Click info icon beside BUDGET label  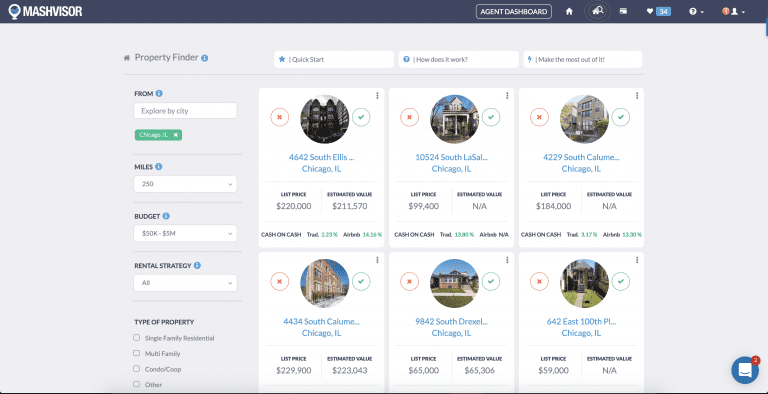coord(166,216)
